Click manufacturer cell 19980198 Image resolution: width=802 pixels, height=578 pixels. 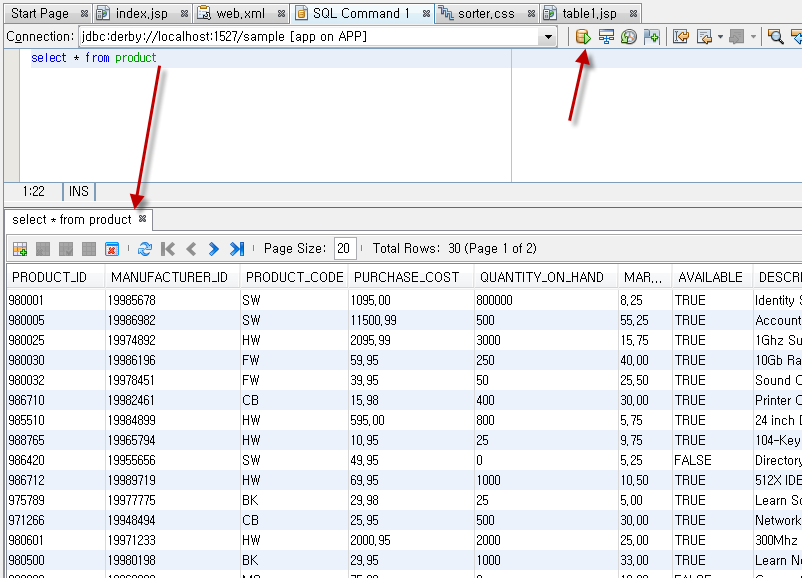tap(172, 560)
